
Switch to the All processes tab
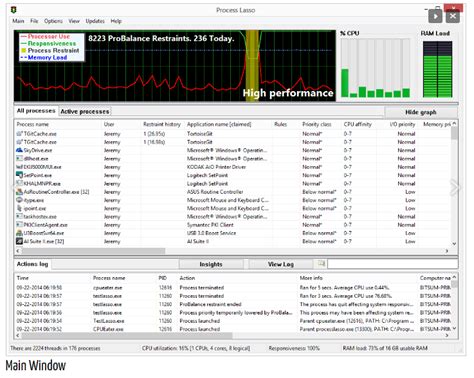point(36,111)
